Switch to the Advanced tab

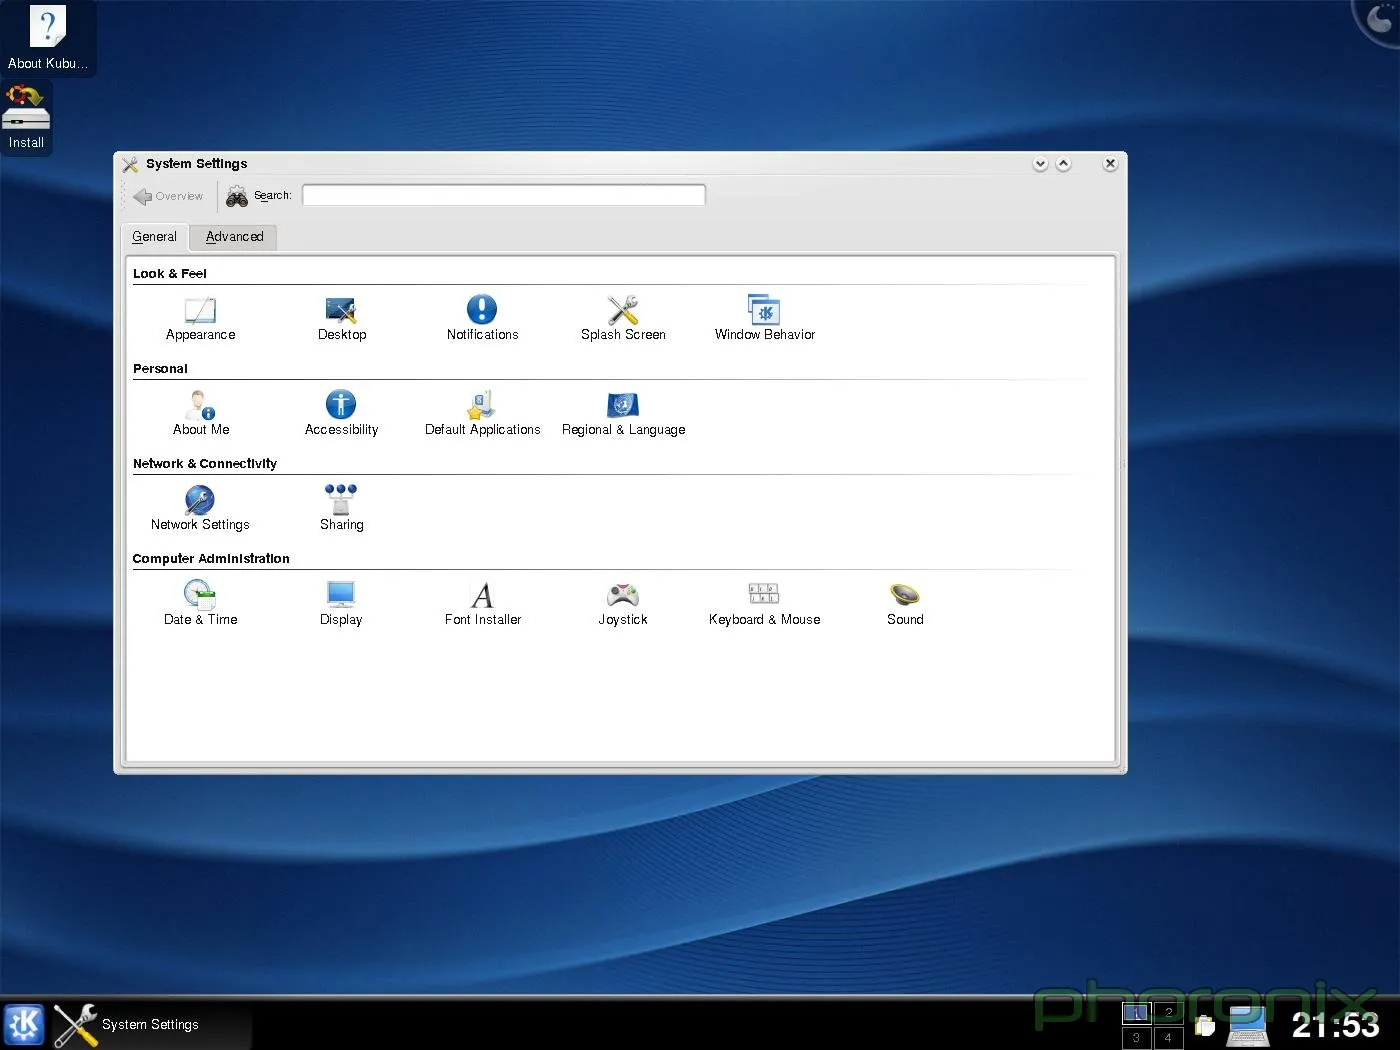[234, 237]
